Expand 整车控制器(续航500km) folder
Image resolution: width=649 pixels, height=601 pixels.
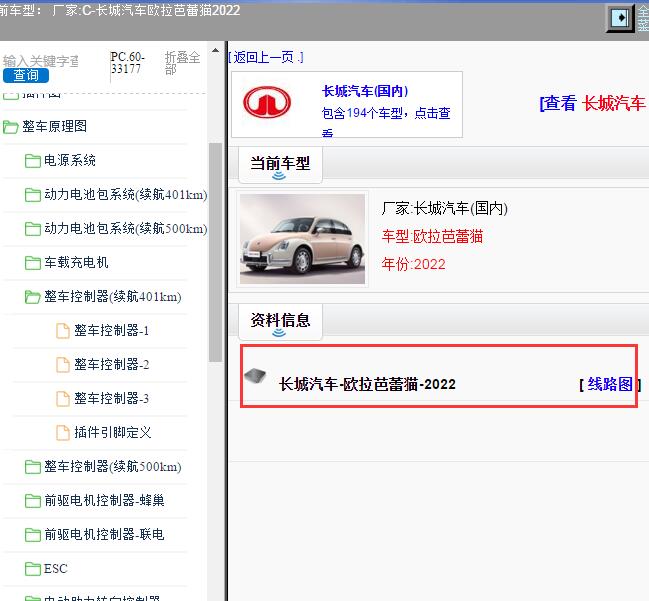[113, 467]
